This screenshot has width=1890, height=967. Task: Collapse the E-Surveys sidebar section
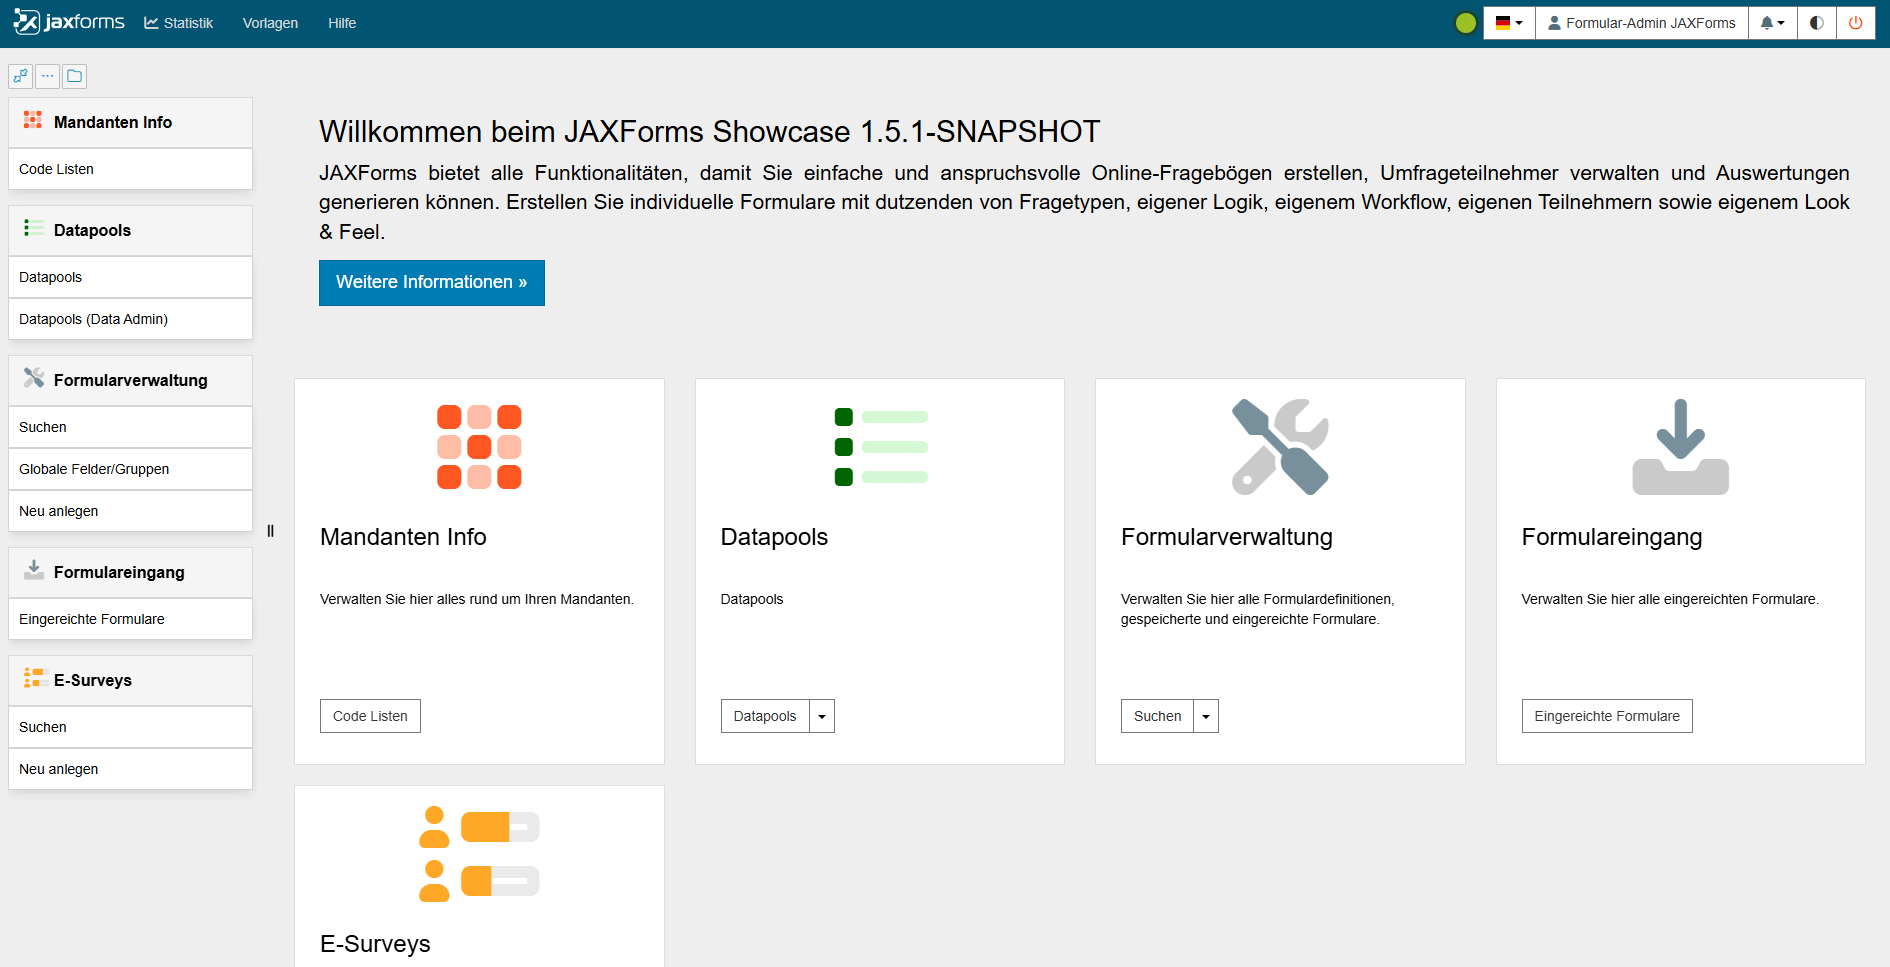[x=130, y=680]
